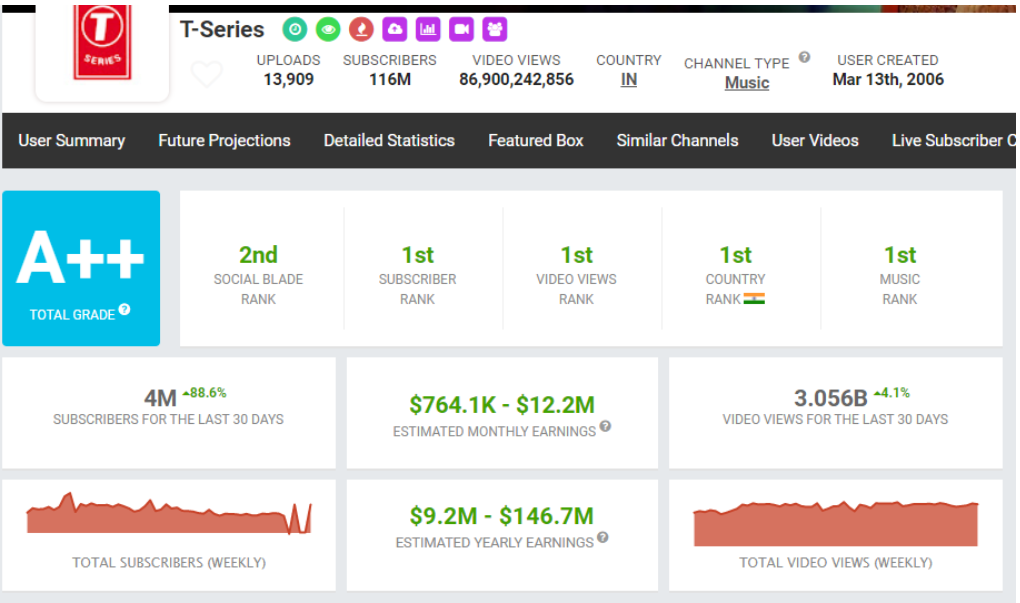Switch to the Future Projections tab
The image size is (1020, 603).
[224, 141]
